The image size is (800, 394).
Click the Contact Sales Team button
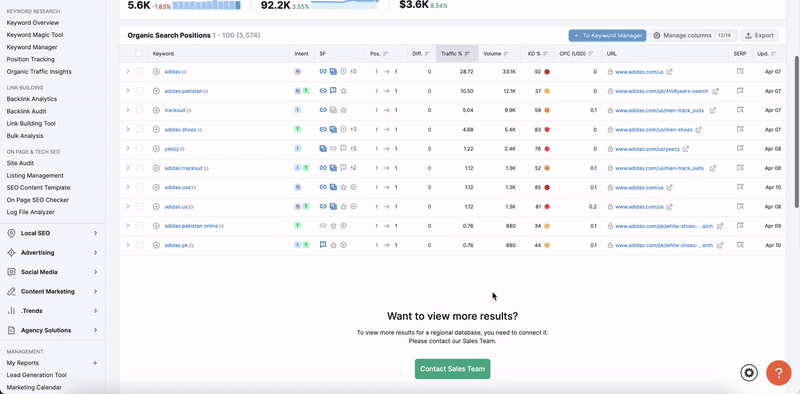point(453,369)
